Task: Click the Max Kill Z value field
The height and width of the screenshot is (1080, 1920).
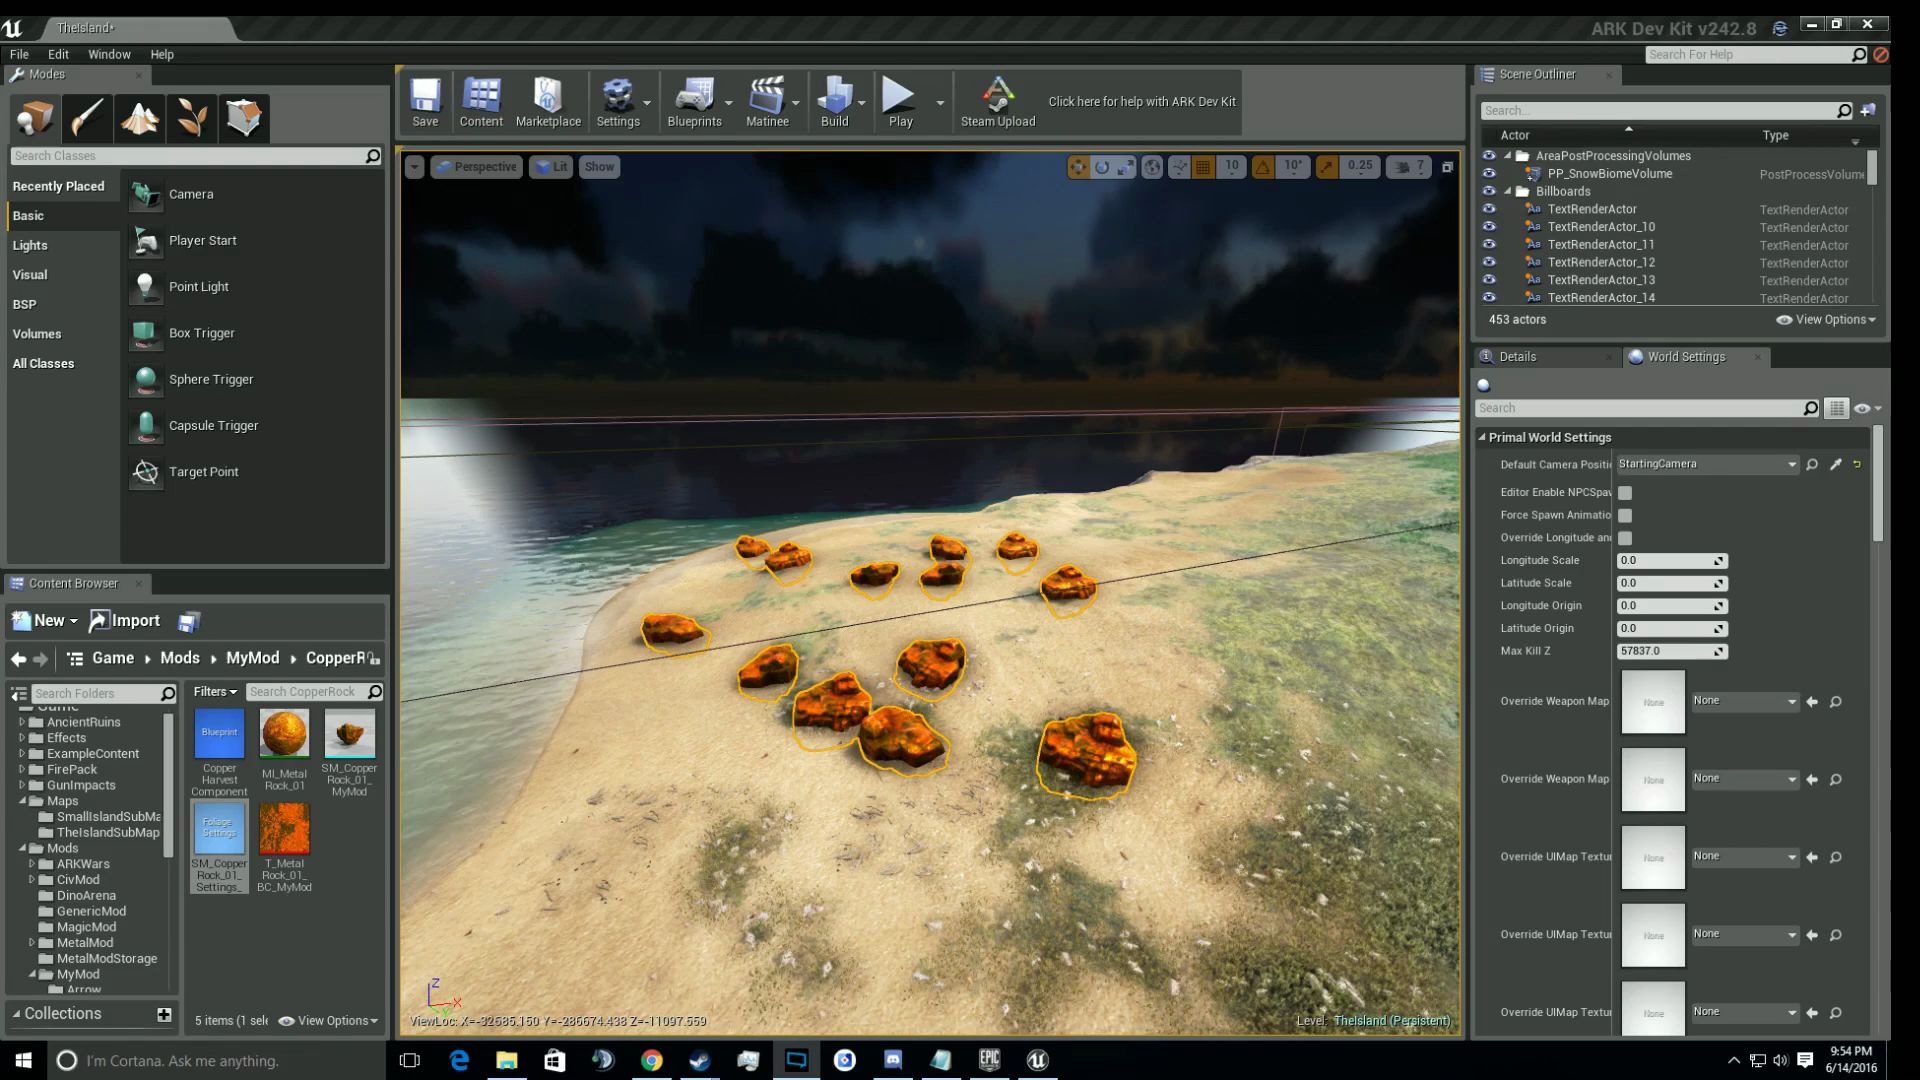Action: coord(1671,651)
